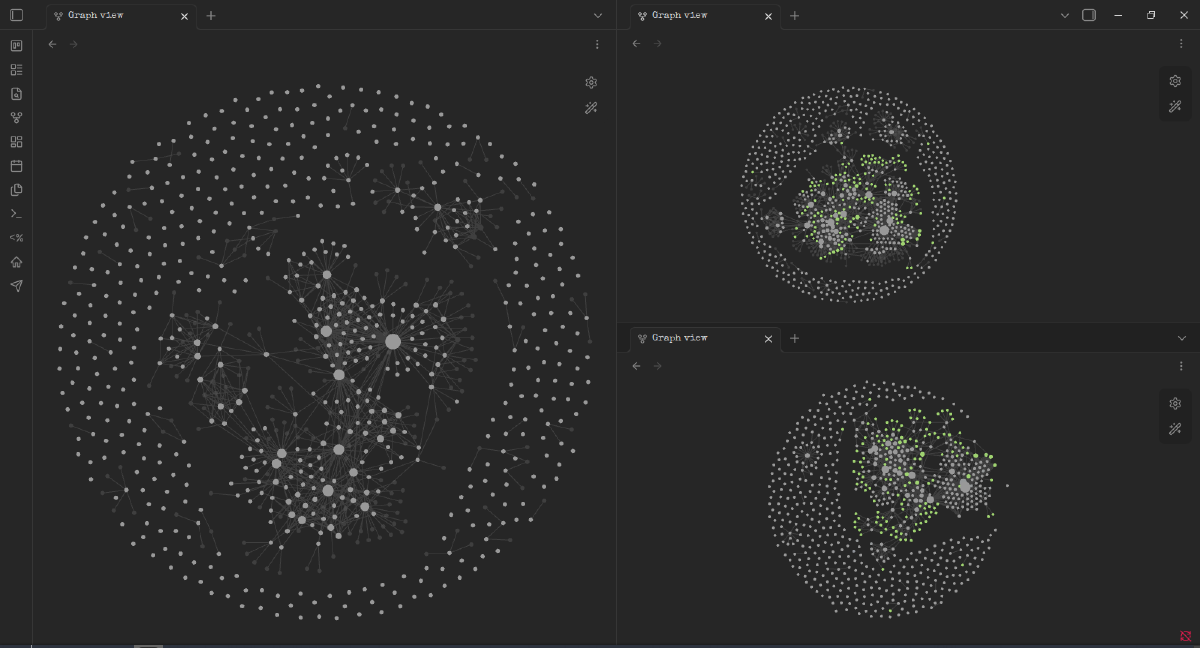Add a new tab in left pane
Screen dimensions: 1200x648
coord(211,16)
